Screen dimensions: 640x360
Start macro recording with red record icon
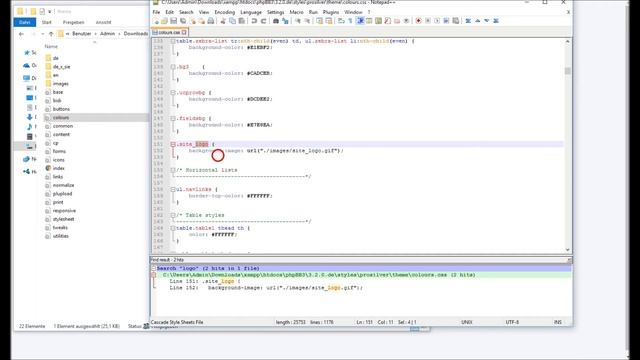418,21
